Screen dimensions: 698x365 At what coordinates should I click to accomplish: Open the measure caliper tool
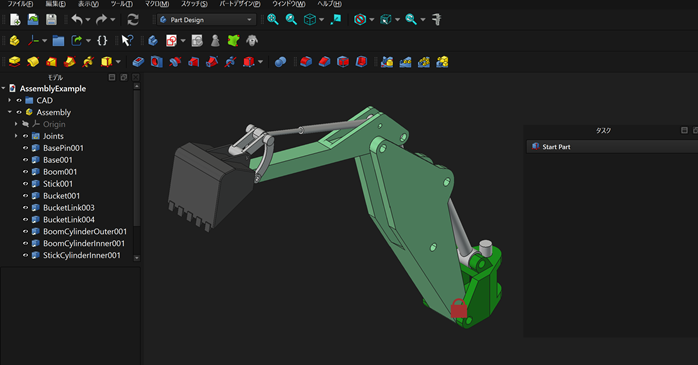point(437,20)
